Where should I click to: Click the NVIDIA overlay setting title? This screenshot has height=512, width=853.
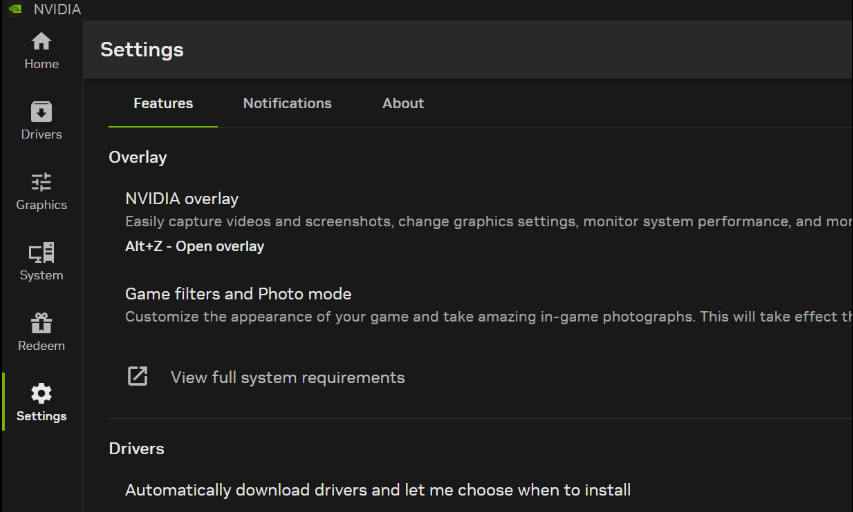[182, 198]
